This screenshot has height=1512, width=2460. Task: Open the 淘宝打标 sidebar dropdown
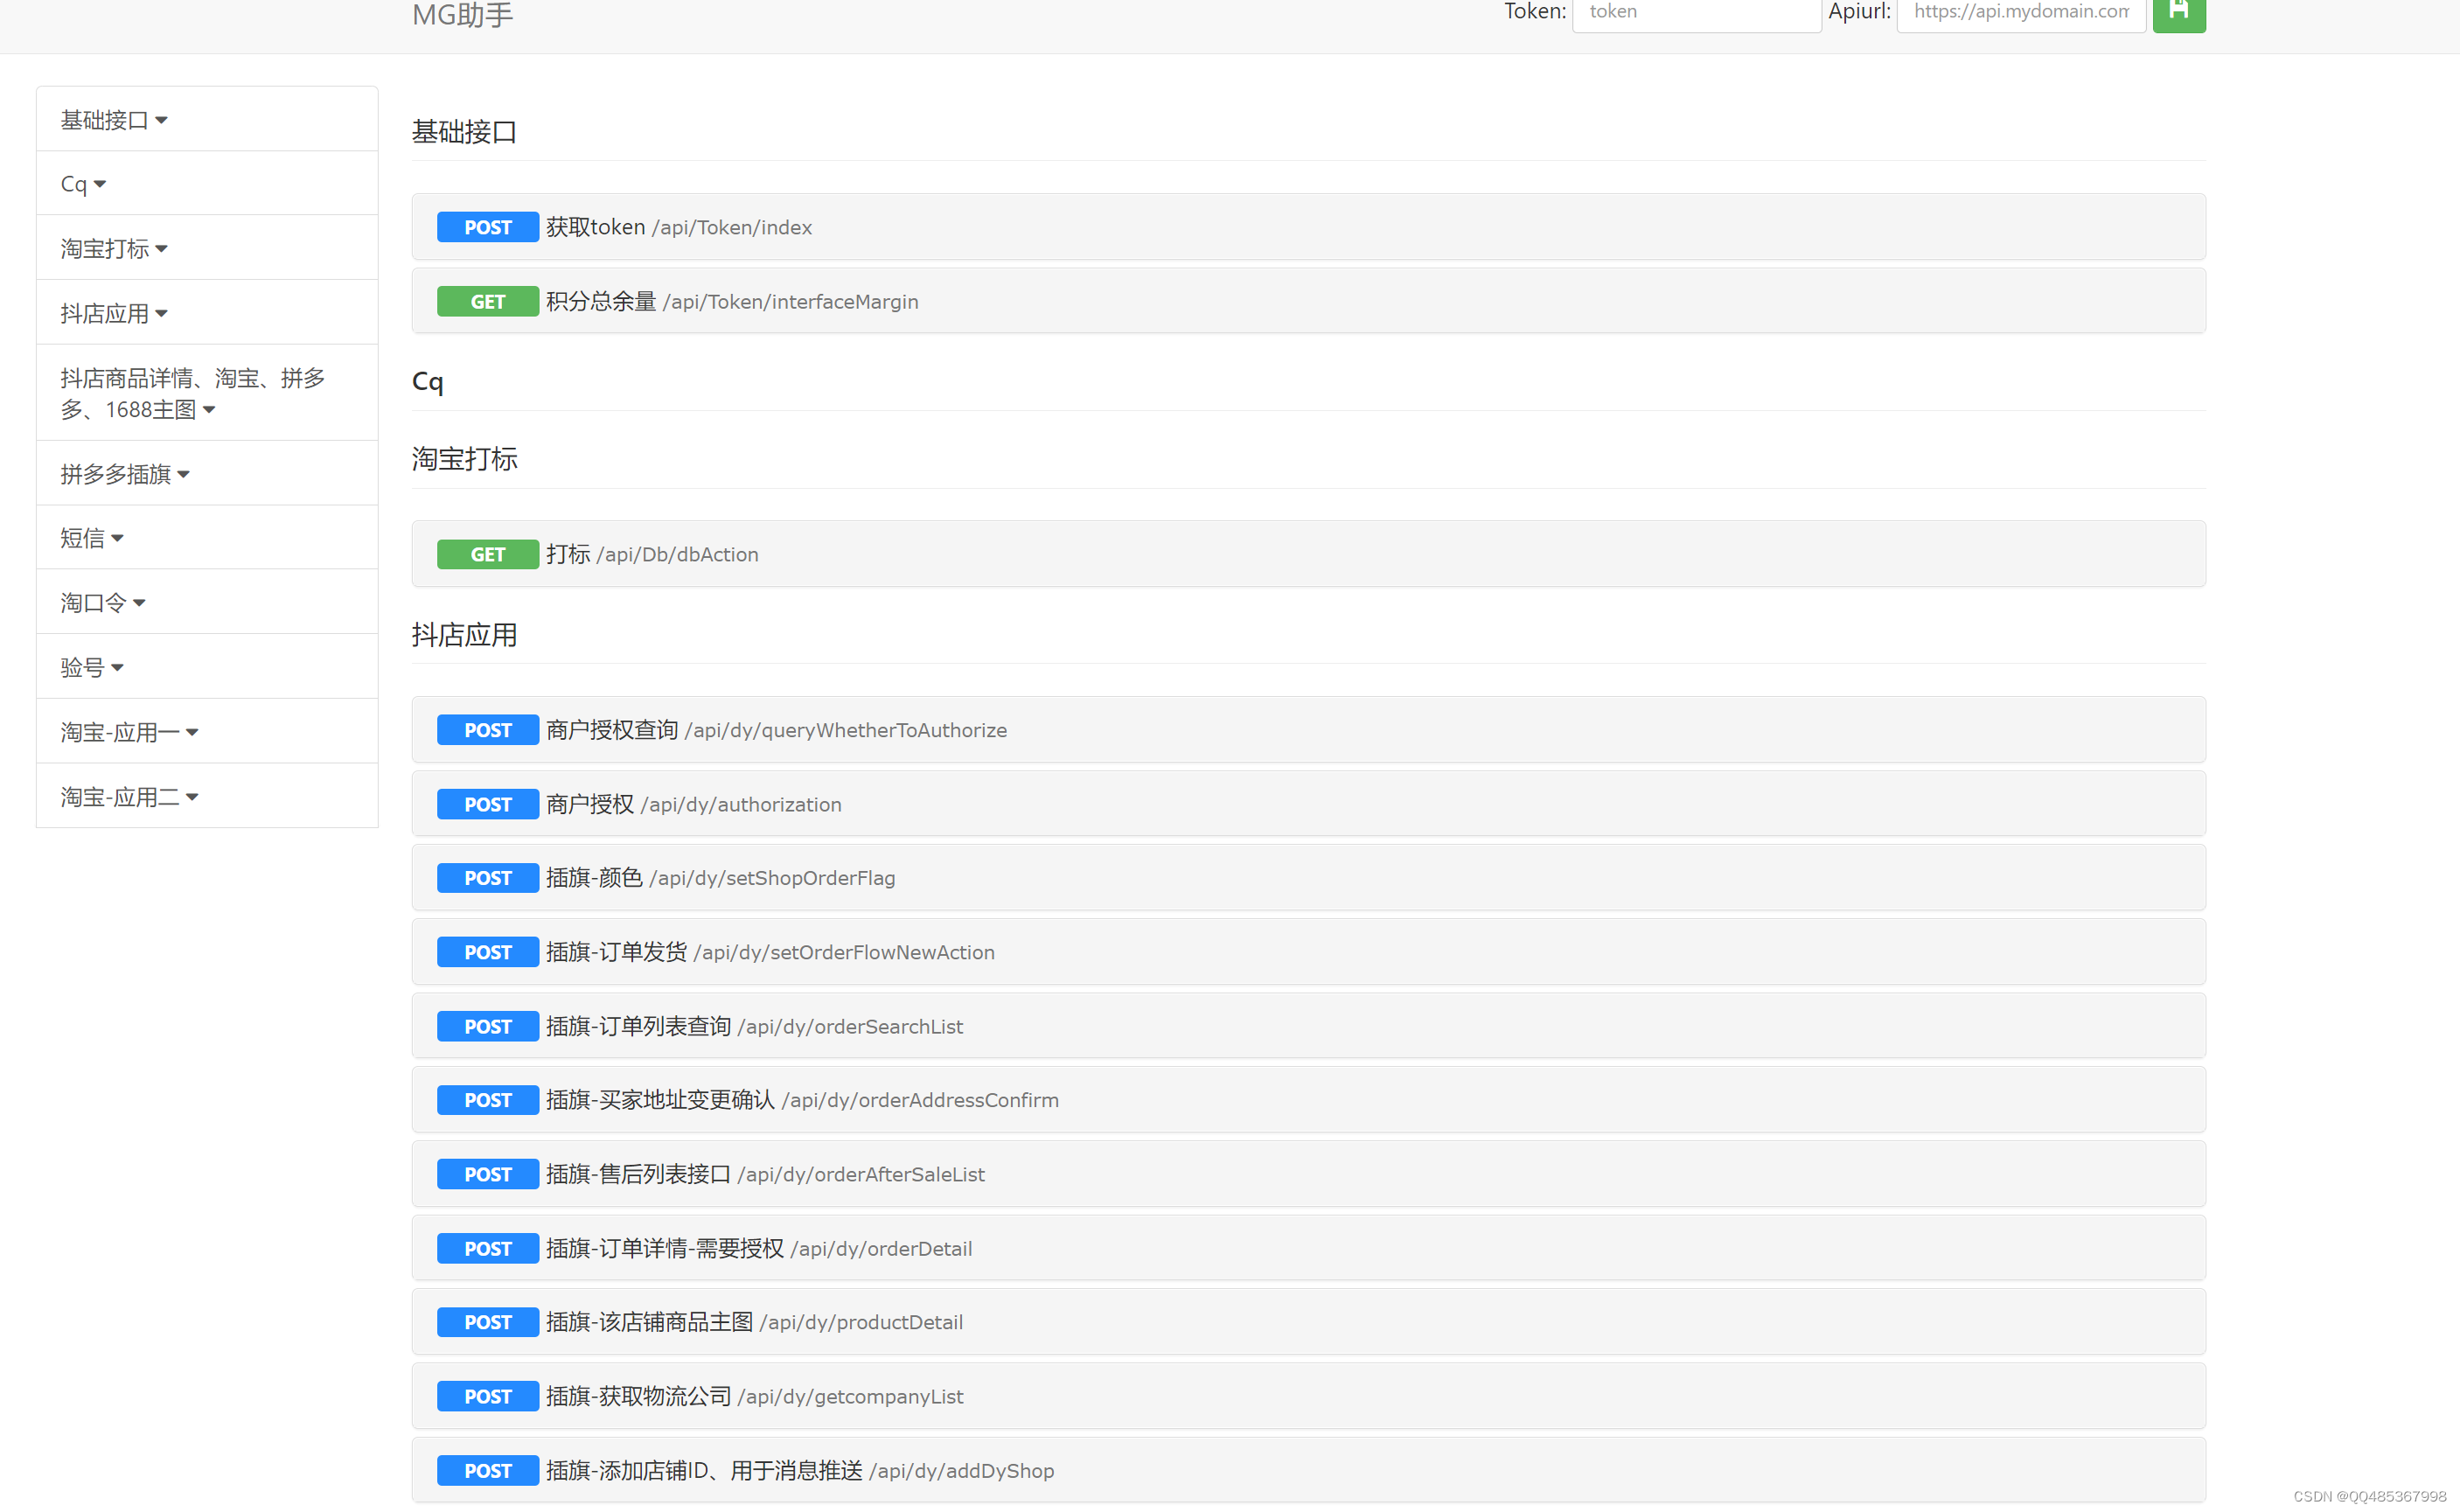pos(113,248)
